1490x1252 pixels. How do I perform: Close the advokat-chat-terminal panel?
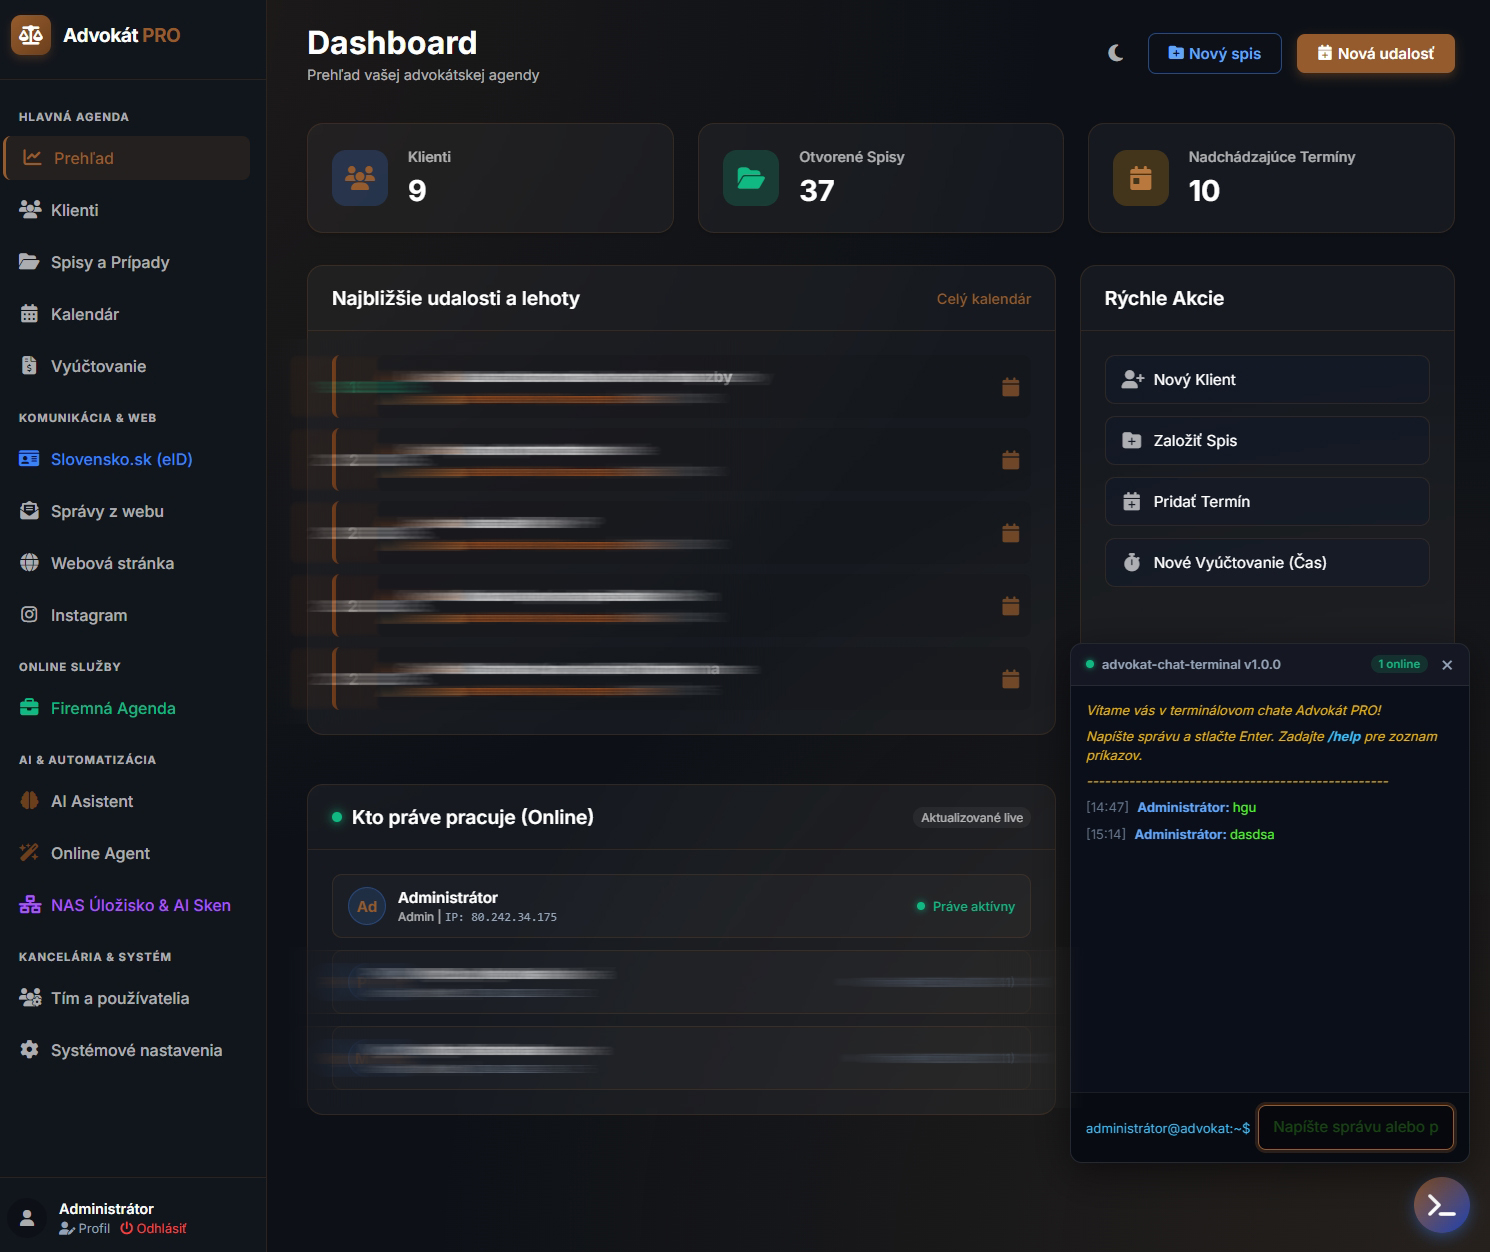pos(1447,665)
